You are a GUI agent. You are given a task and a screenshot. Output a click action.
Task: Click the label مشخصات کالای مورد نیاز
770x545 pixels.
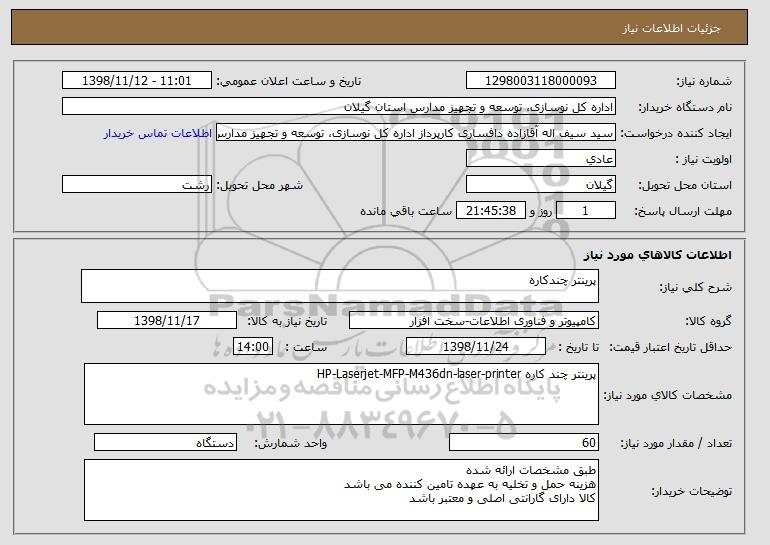[x=667, y=395]
